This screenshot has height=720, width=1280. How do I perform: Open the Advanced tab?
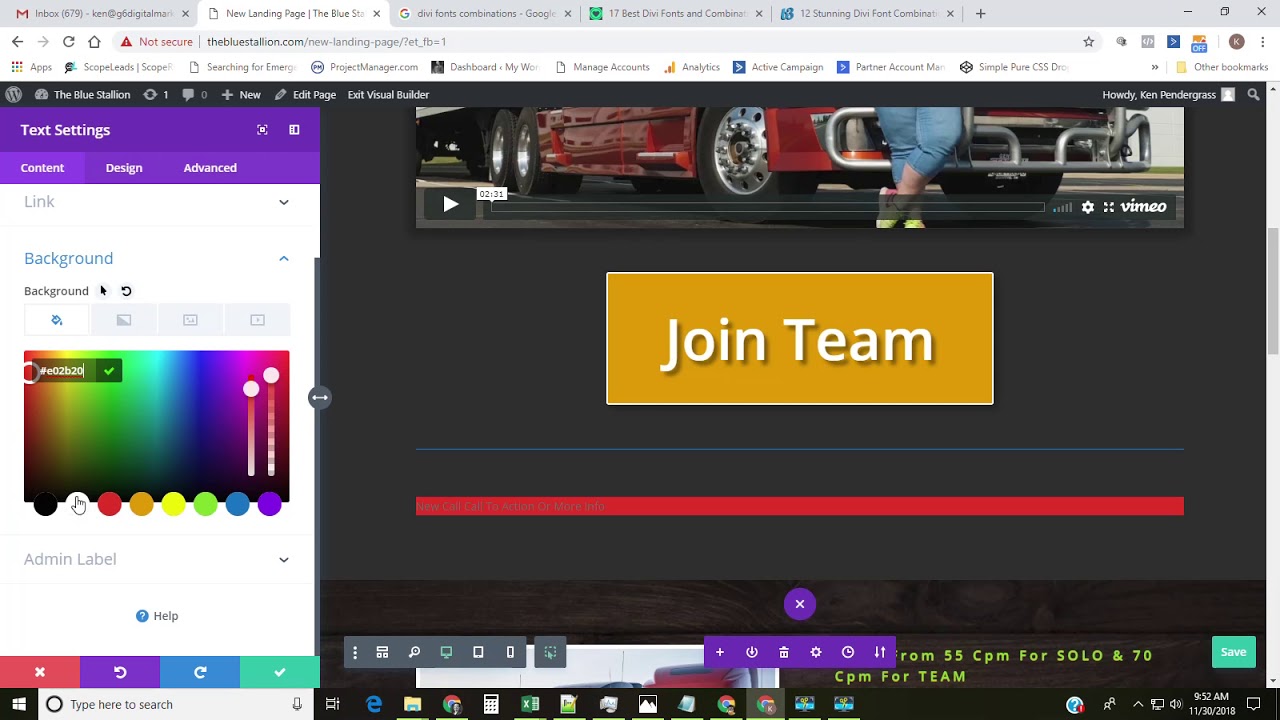point(210,167)
